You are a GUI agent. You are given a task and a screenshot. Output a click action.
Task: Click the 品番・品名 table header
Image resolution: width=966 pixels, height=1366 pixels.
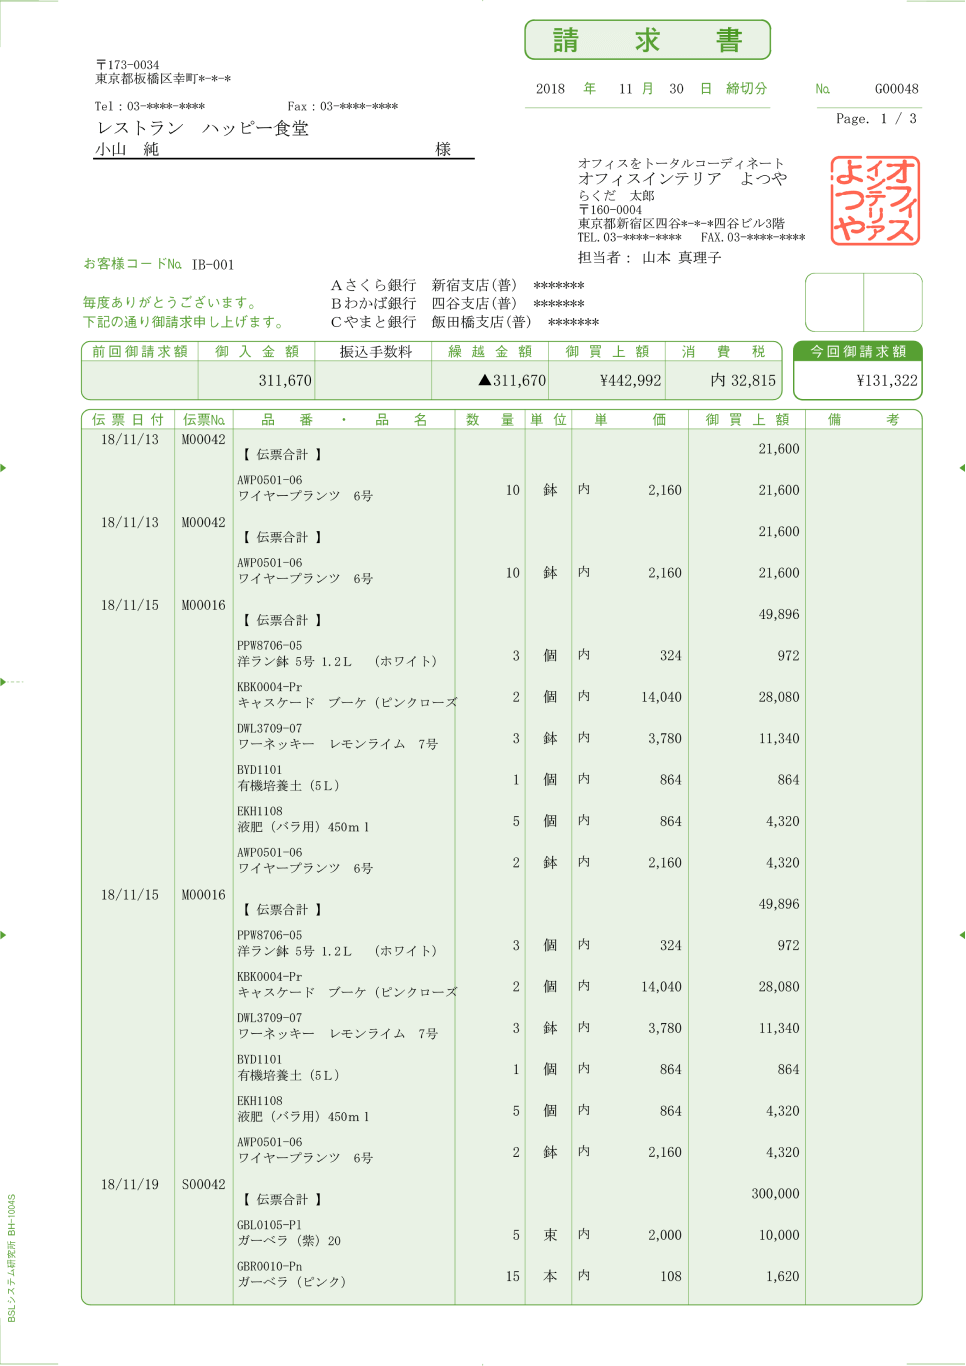[x=345, y=420]
